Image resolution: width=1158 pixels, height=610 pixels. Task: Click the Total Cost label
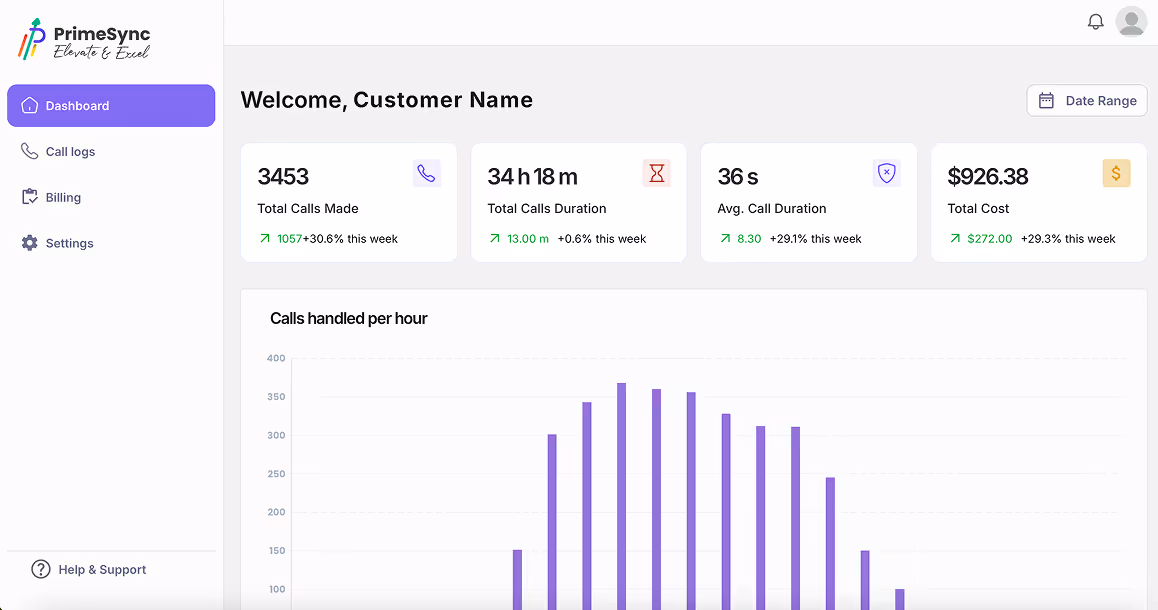(978, 209)
